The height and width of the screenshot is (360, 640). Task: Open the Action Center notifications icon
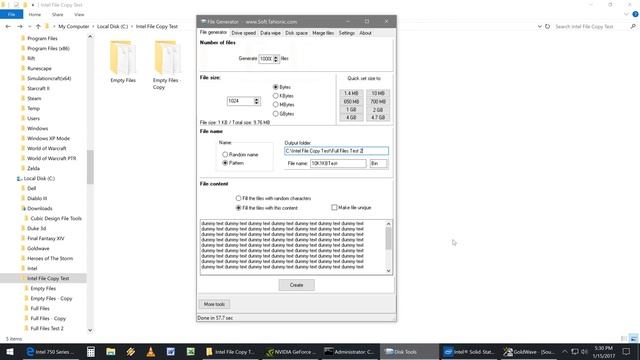(x=627, y=351)
